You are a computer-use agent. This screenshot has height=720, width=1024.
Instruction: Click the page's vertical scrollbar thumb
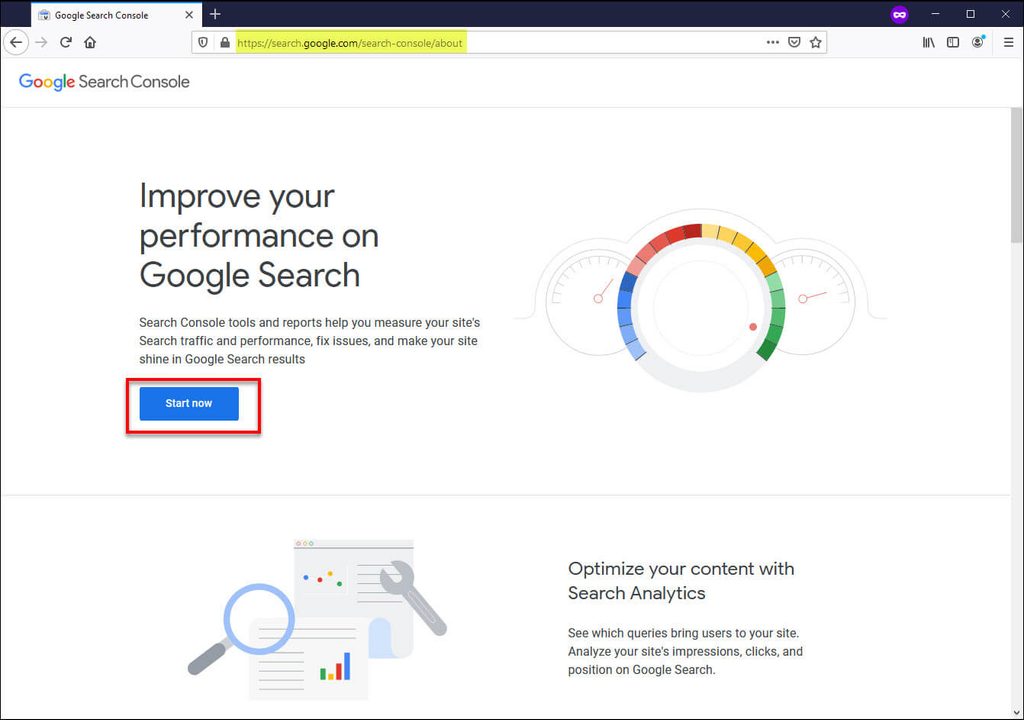[1016, 175]
